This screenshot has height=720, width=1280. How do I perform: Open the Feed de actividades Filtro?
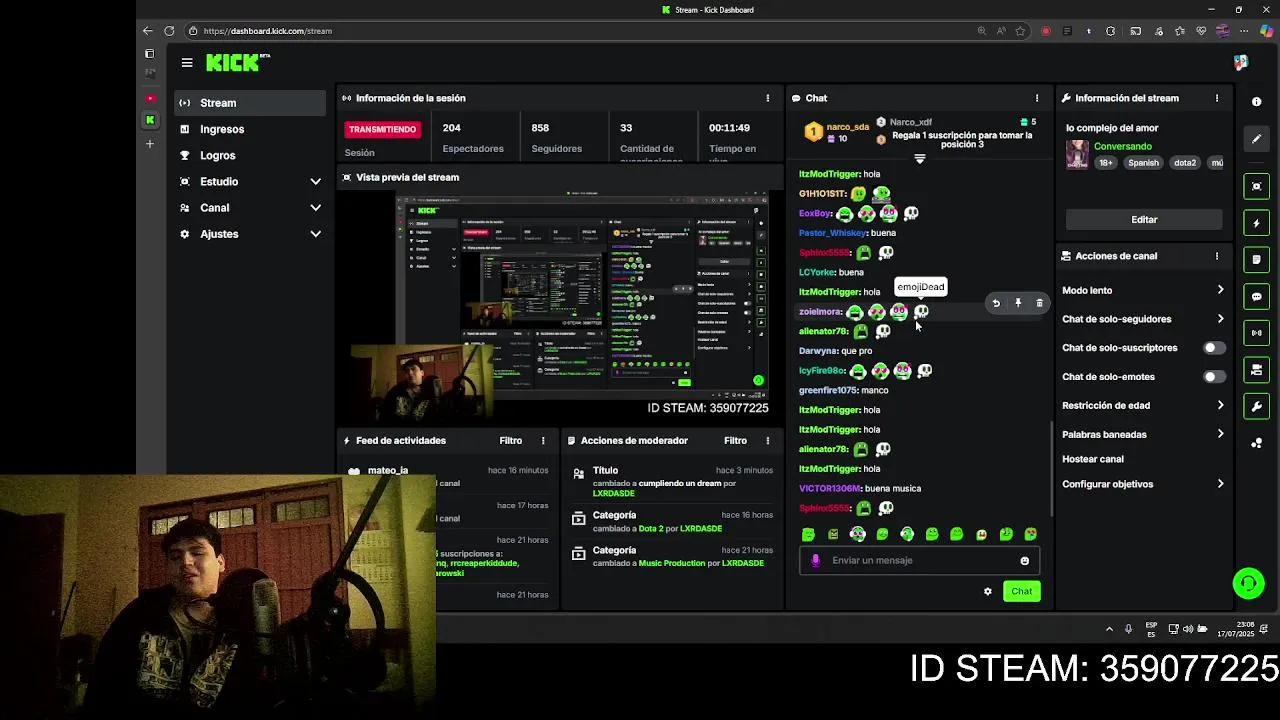[x=510, y=440]
